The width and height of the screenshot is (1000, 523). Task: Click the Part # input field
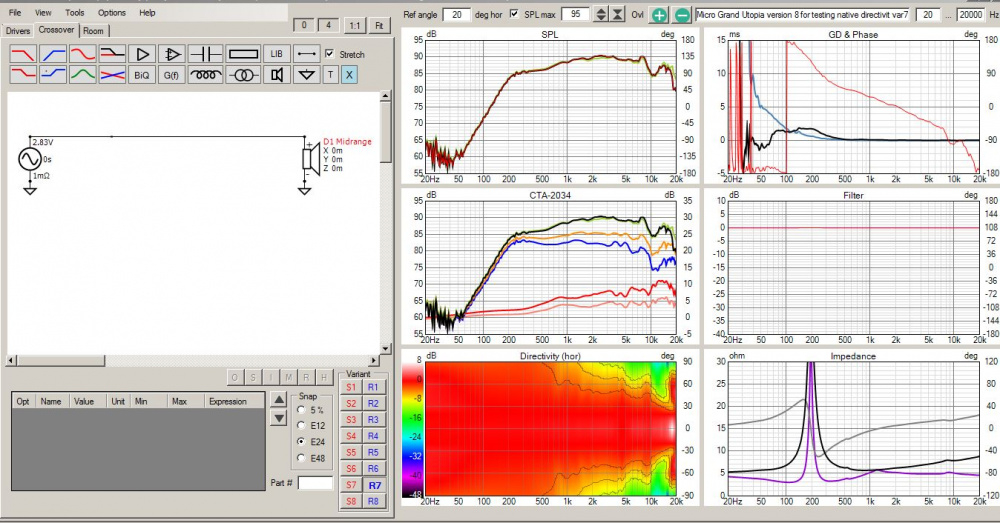315,483
